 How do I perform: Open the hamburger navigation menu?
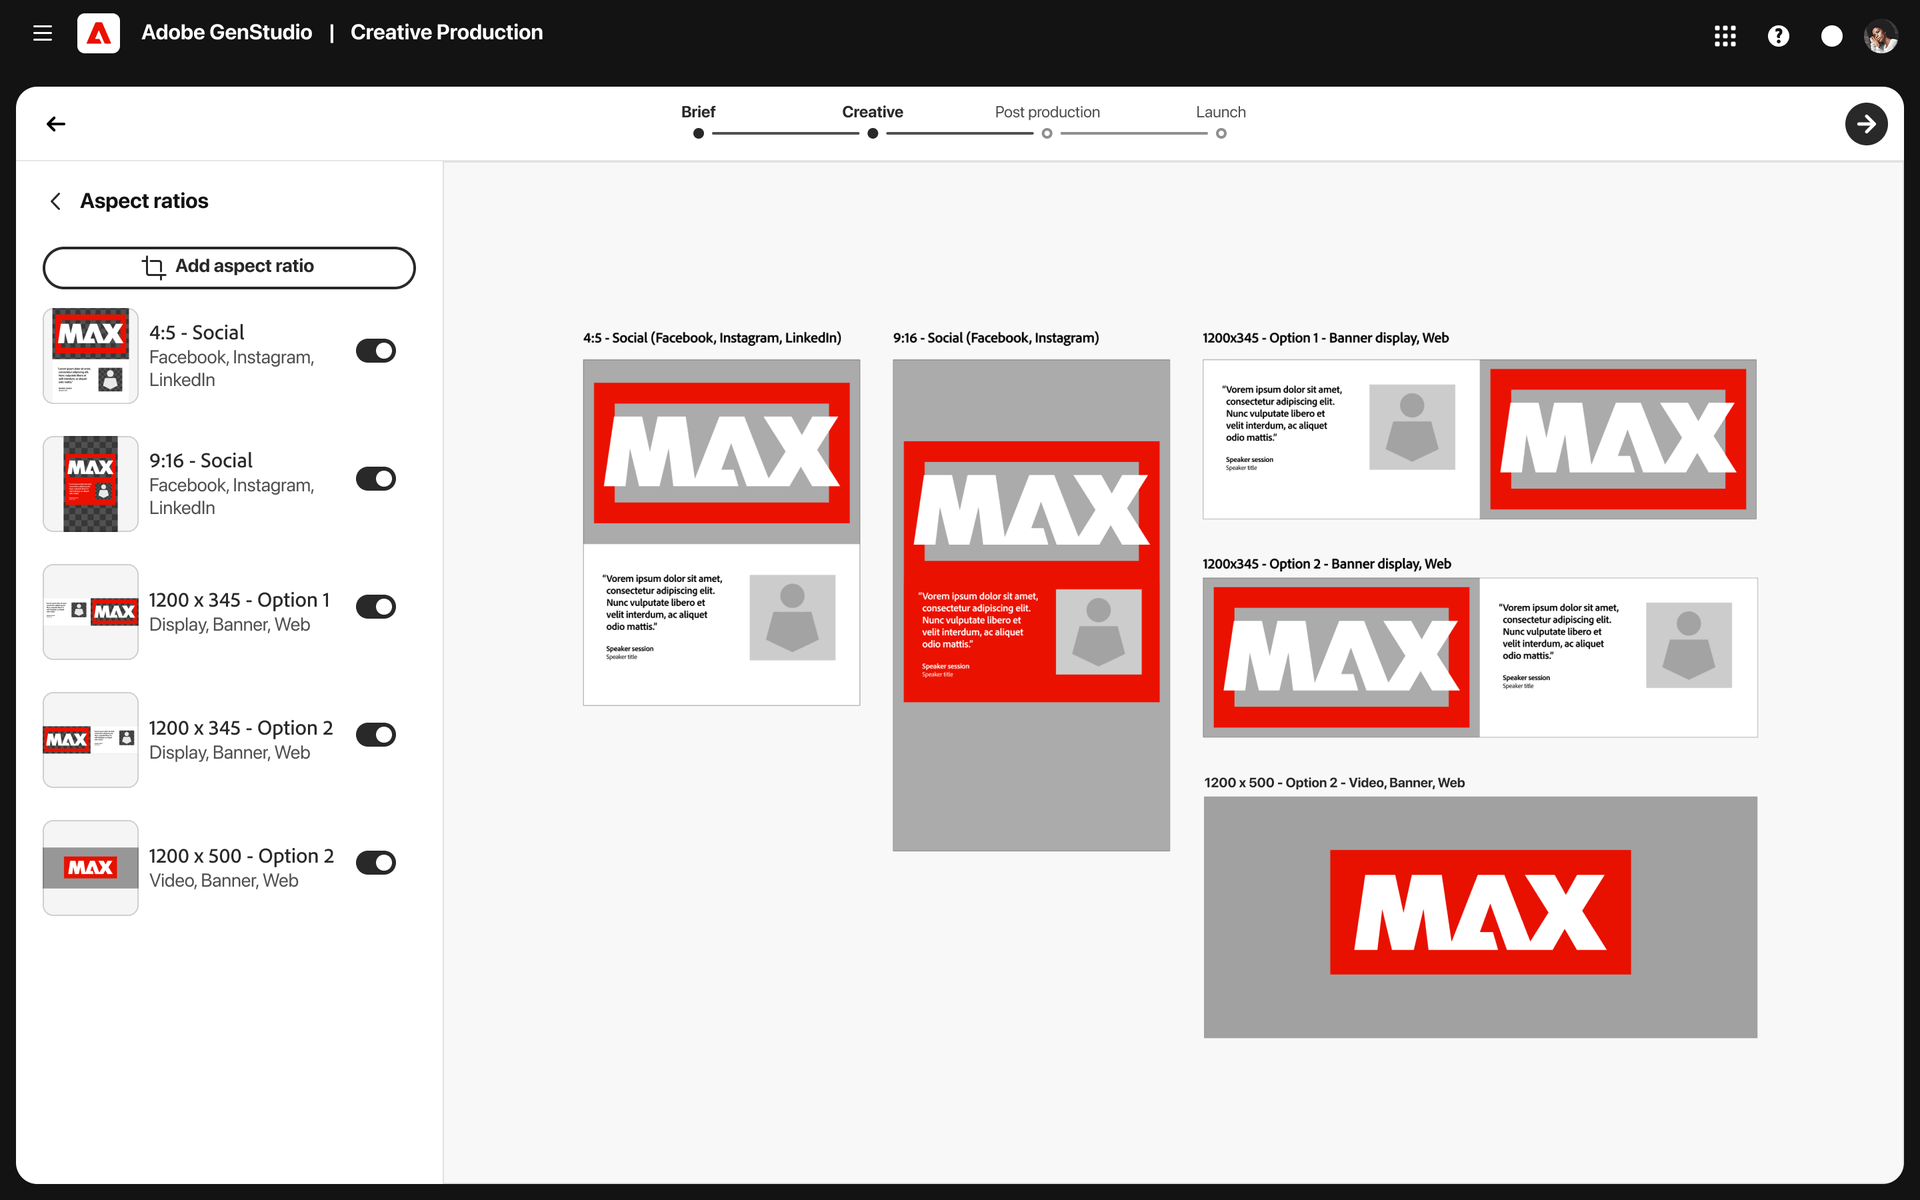[x=42, y=33]
